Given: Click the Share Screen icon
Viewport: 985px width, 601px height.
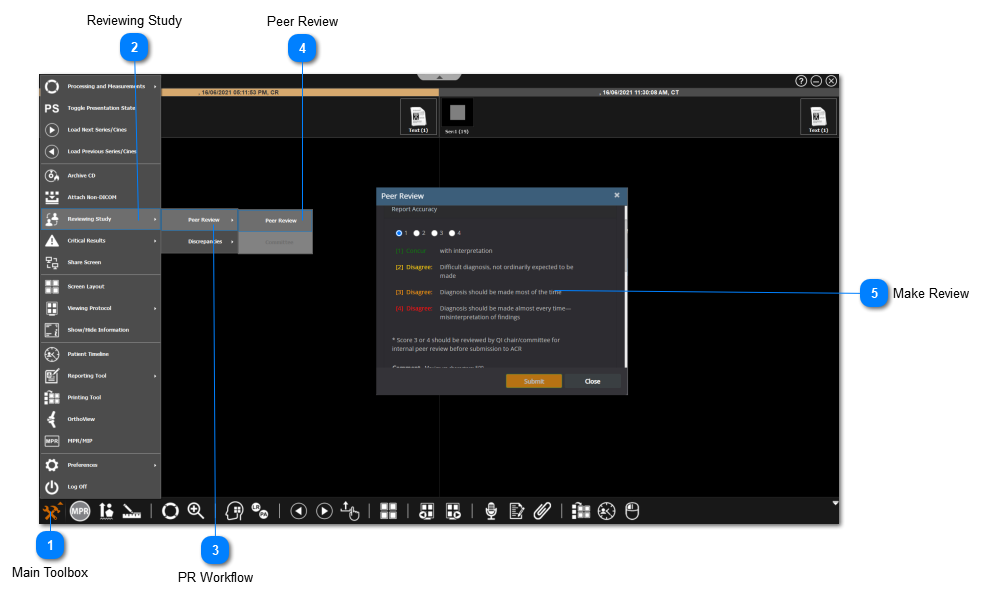Looking at the screenshot, I should (52, 262).
